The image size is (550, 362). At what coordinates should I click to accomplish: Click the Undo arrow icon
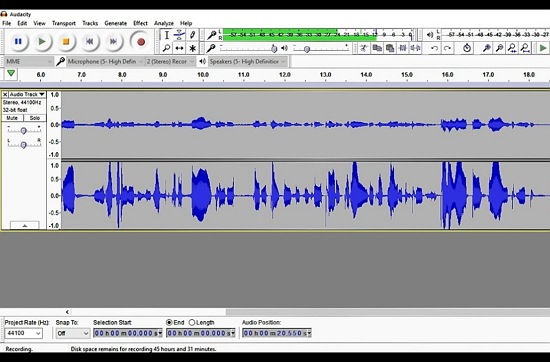[x=435, y=48]
